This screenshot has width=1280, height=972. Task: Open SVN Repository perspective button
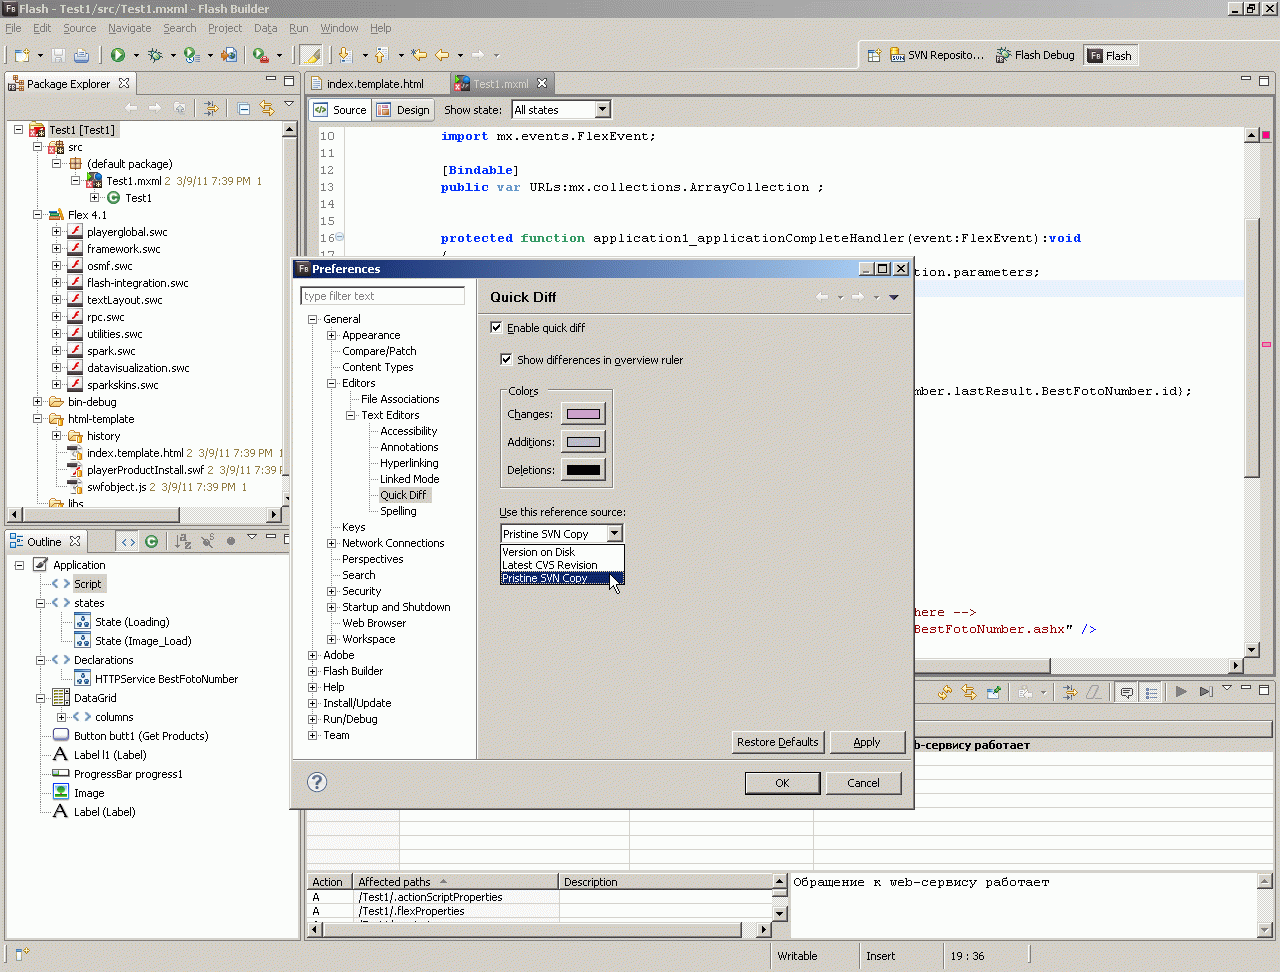[938, 55]
